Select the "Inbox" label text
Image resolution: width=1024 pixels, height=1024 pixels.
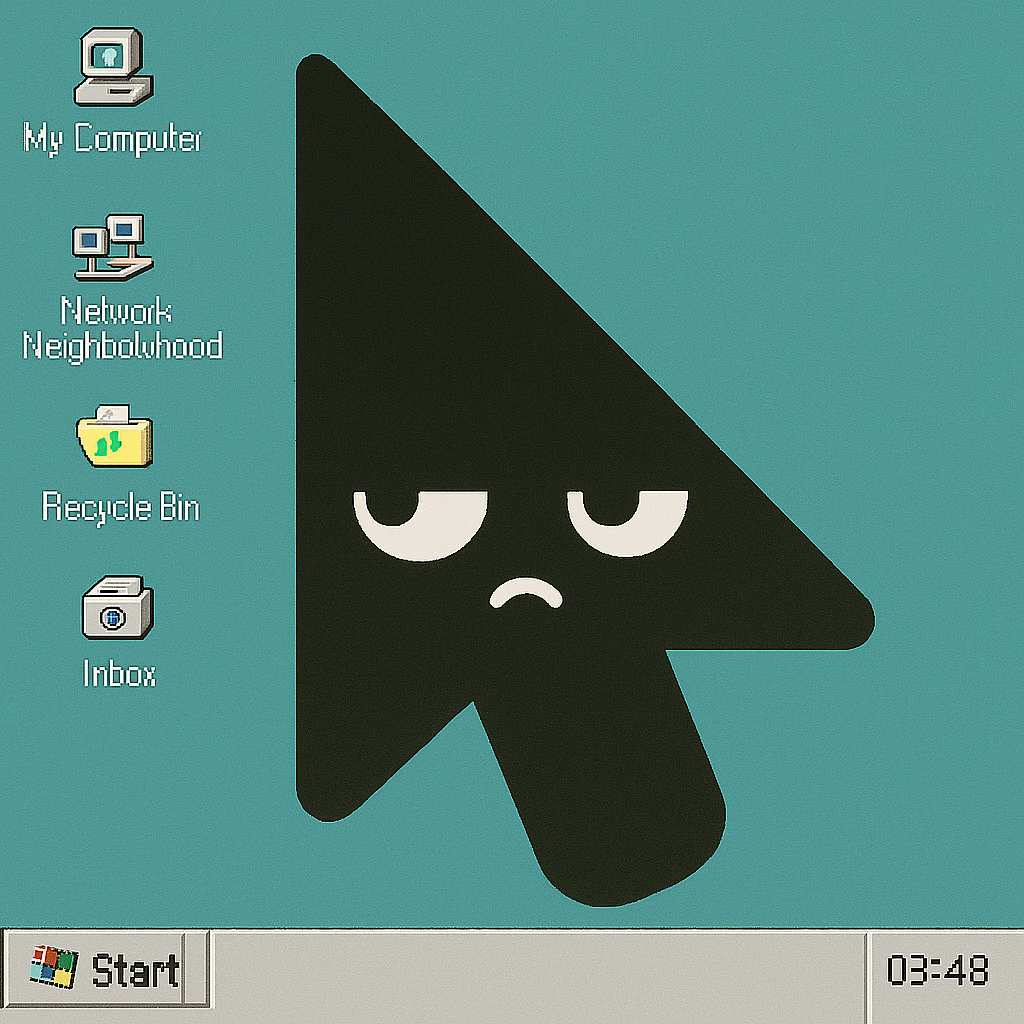[x=120, y=673]
